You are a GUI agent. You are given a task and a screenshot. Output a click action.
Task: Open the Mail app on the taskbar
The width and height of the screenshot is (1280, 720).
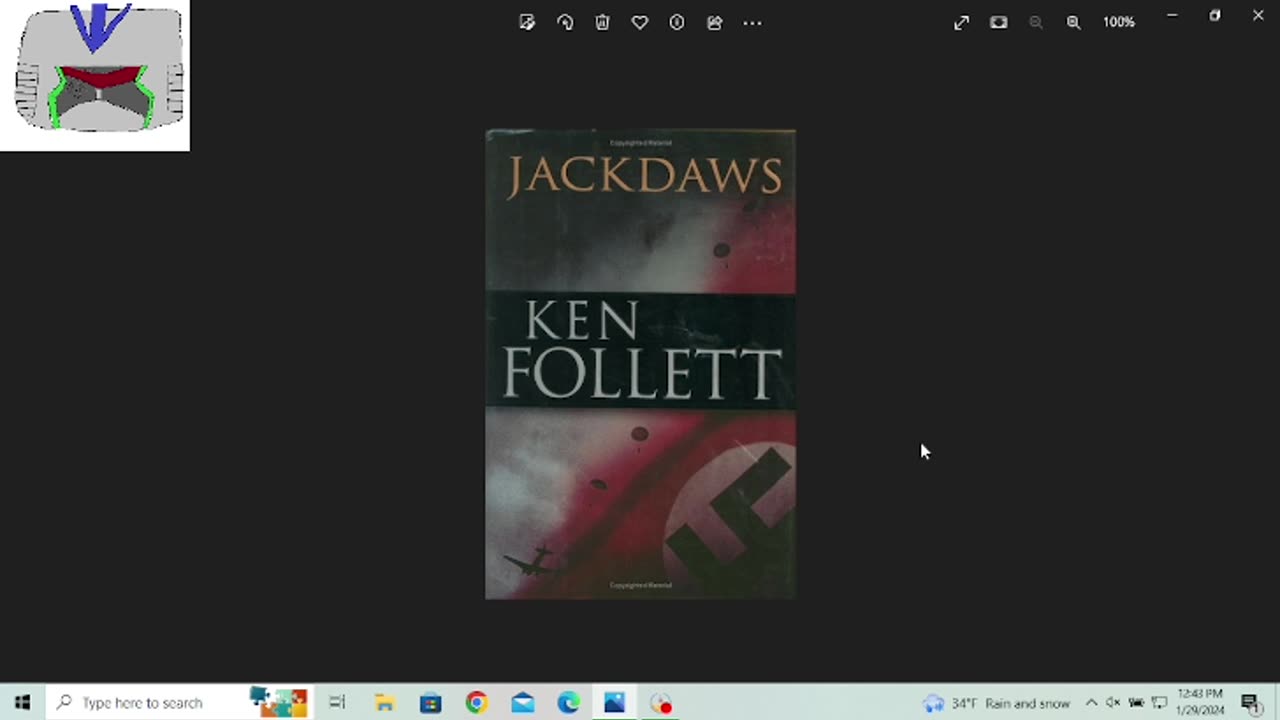click(522, 703)
